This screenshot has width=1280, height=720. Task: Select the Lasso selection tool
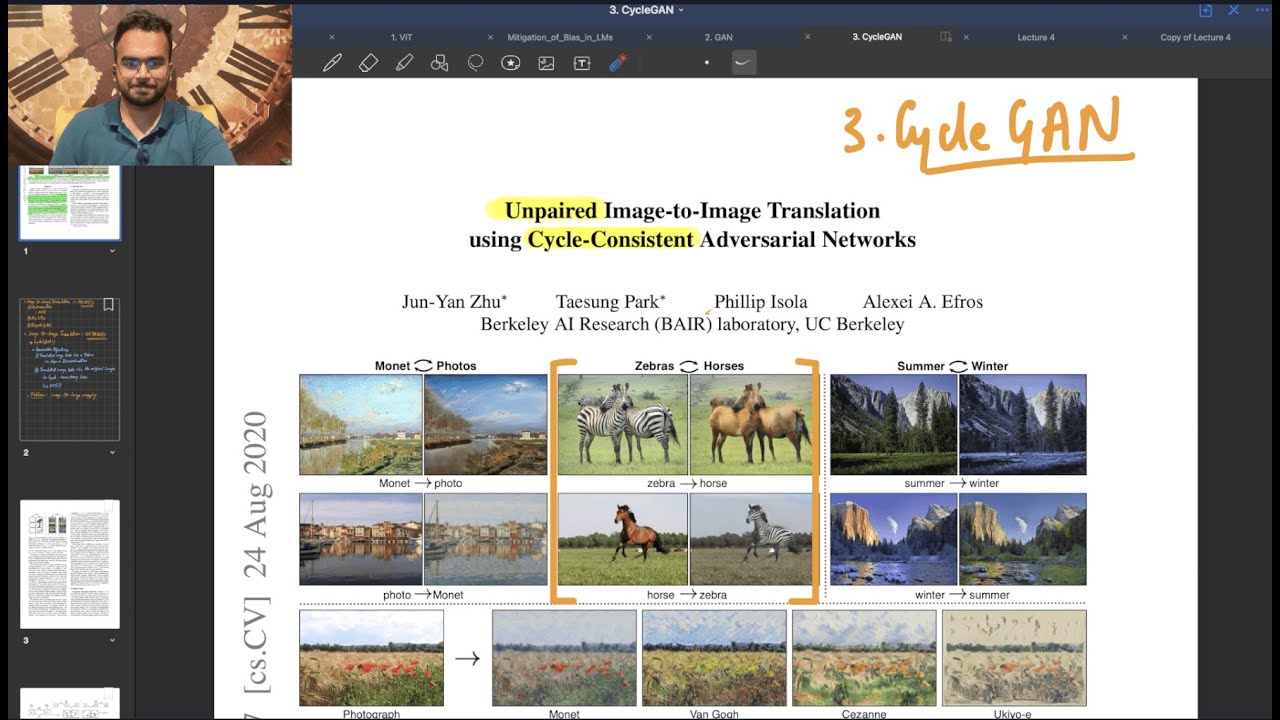point(475,63)
